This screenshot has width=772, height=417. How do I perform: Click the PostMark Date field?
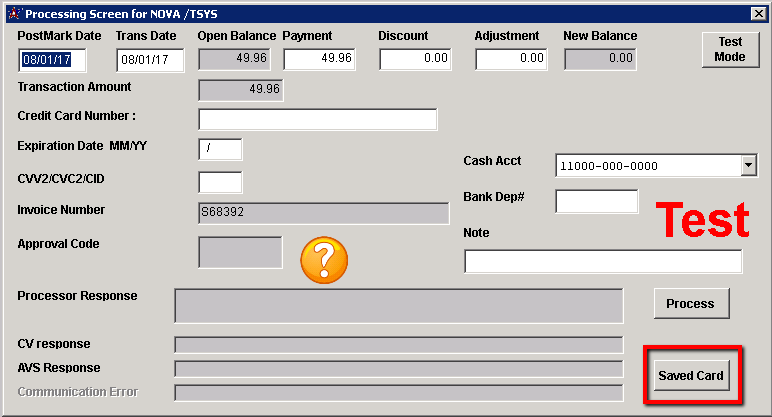pyautogui.click(x=52, y=59)
